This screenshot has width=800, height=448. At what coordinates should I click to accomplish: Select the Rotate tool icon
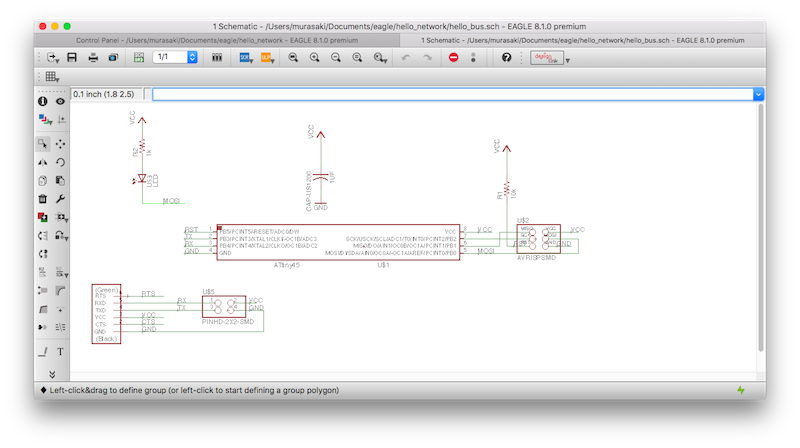(x=61, y=162)
